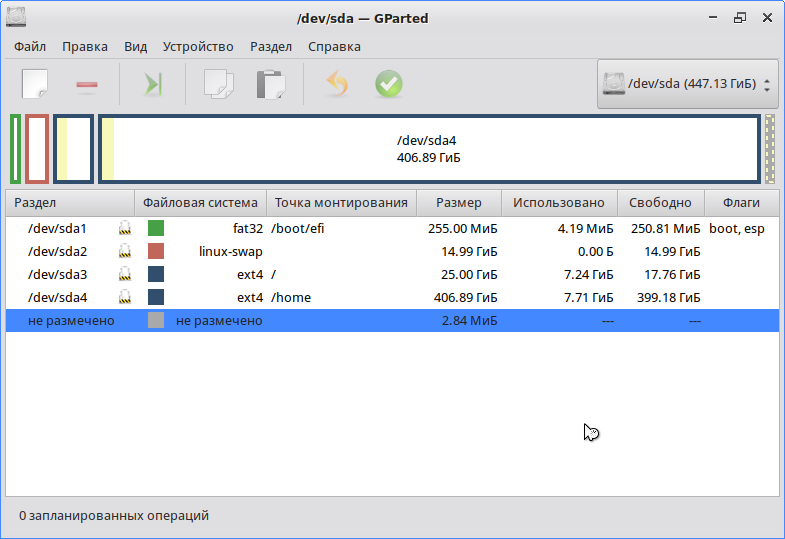
Task: Click the 25.00 ГиБ size value
Action: pos(469,274)
